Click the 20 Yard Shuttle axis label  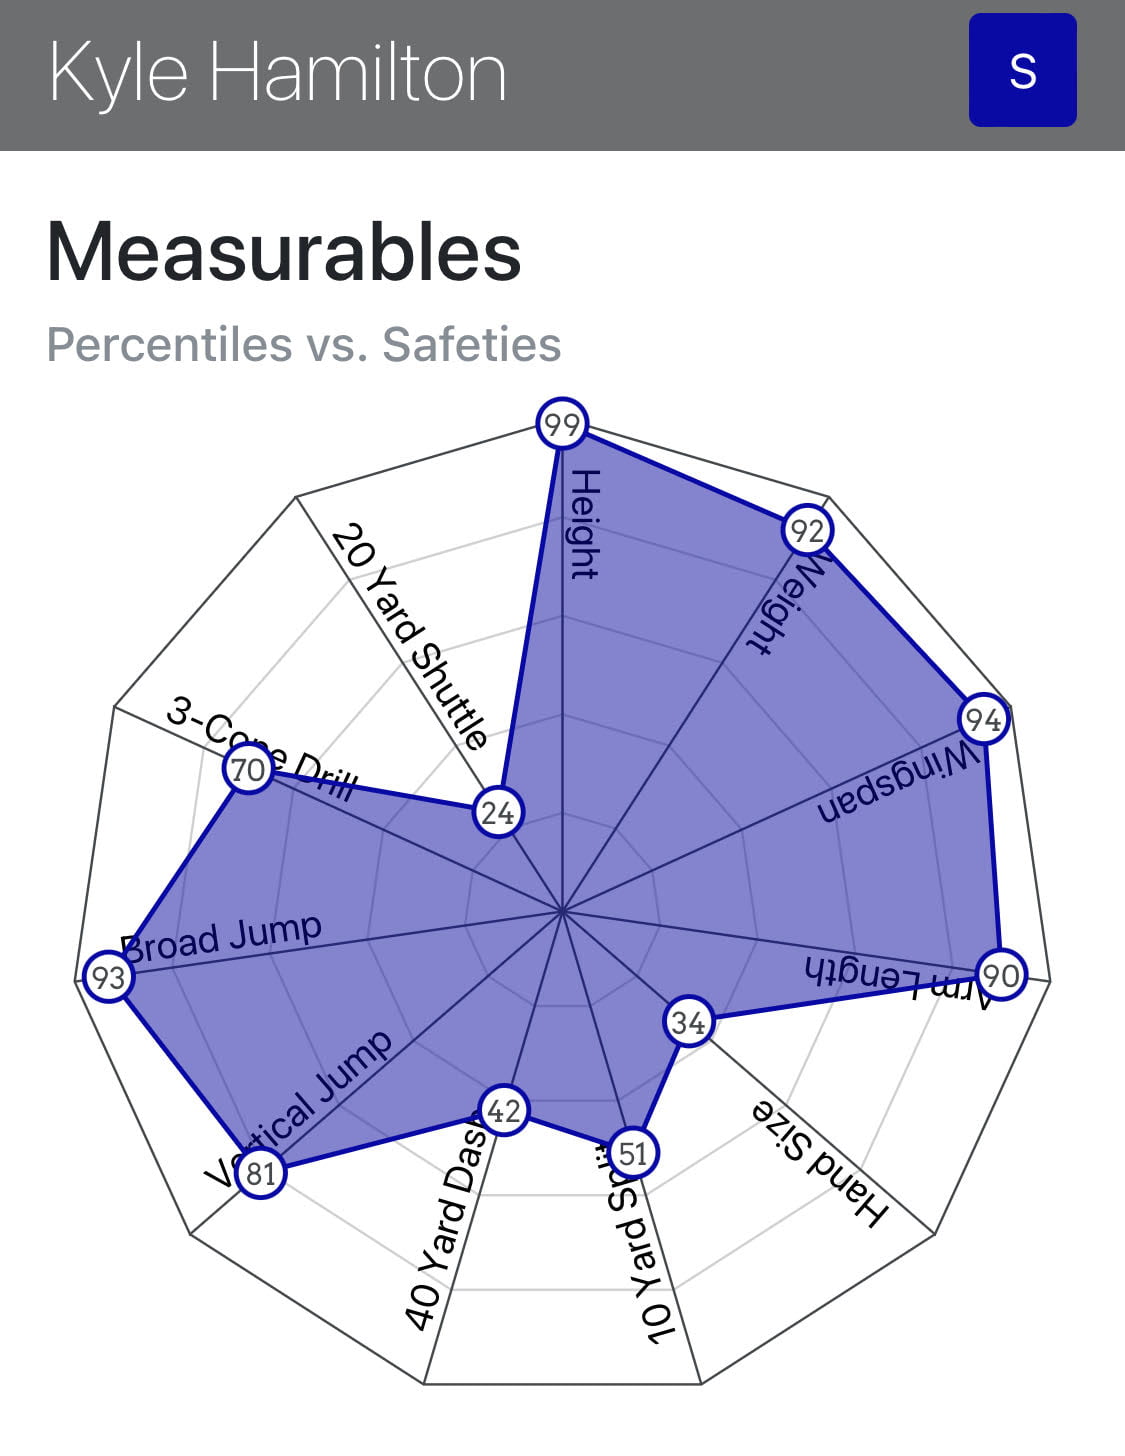pos(410,636)
